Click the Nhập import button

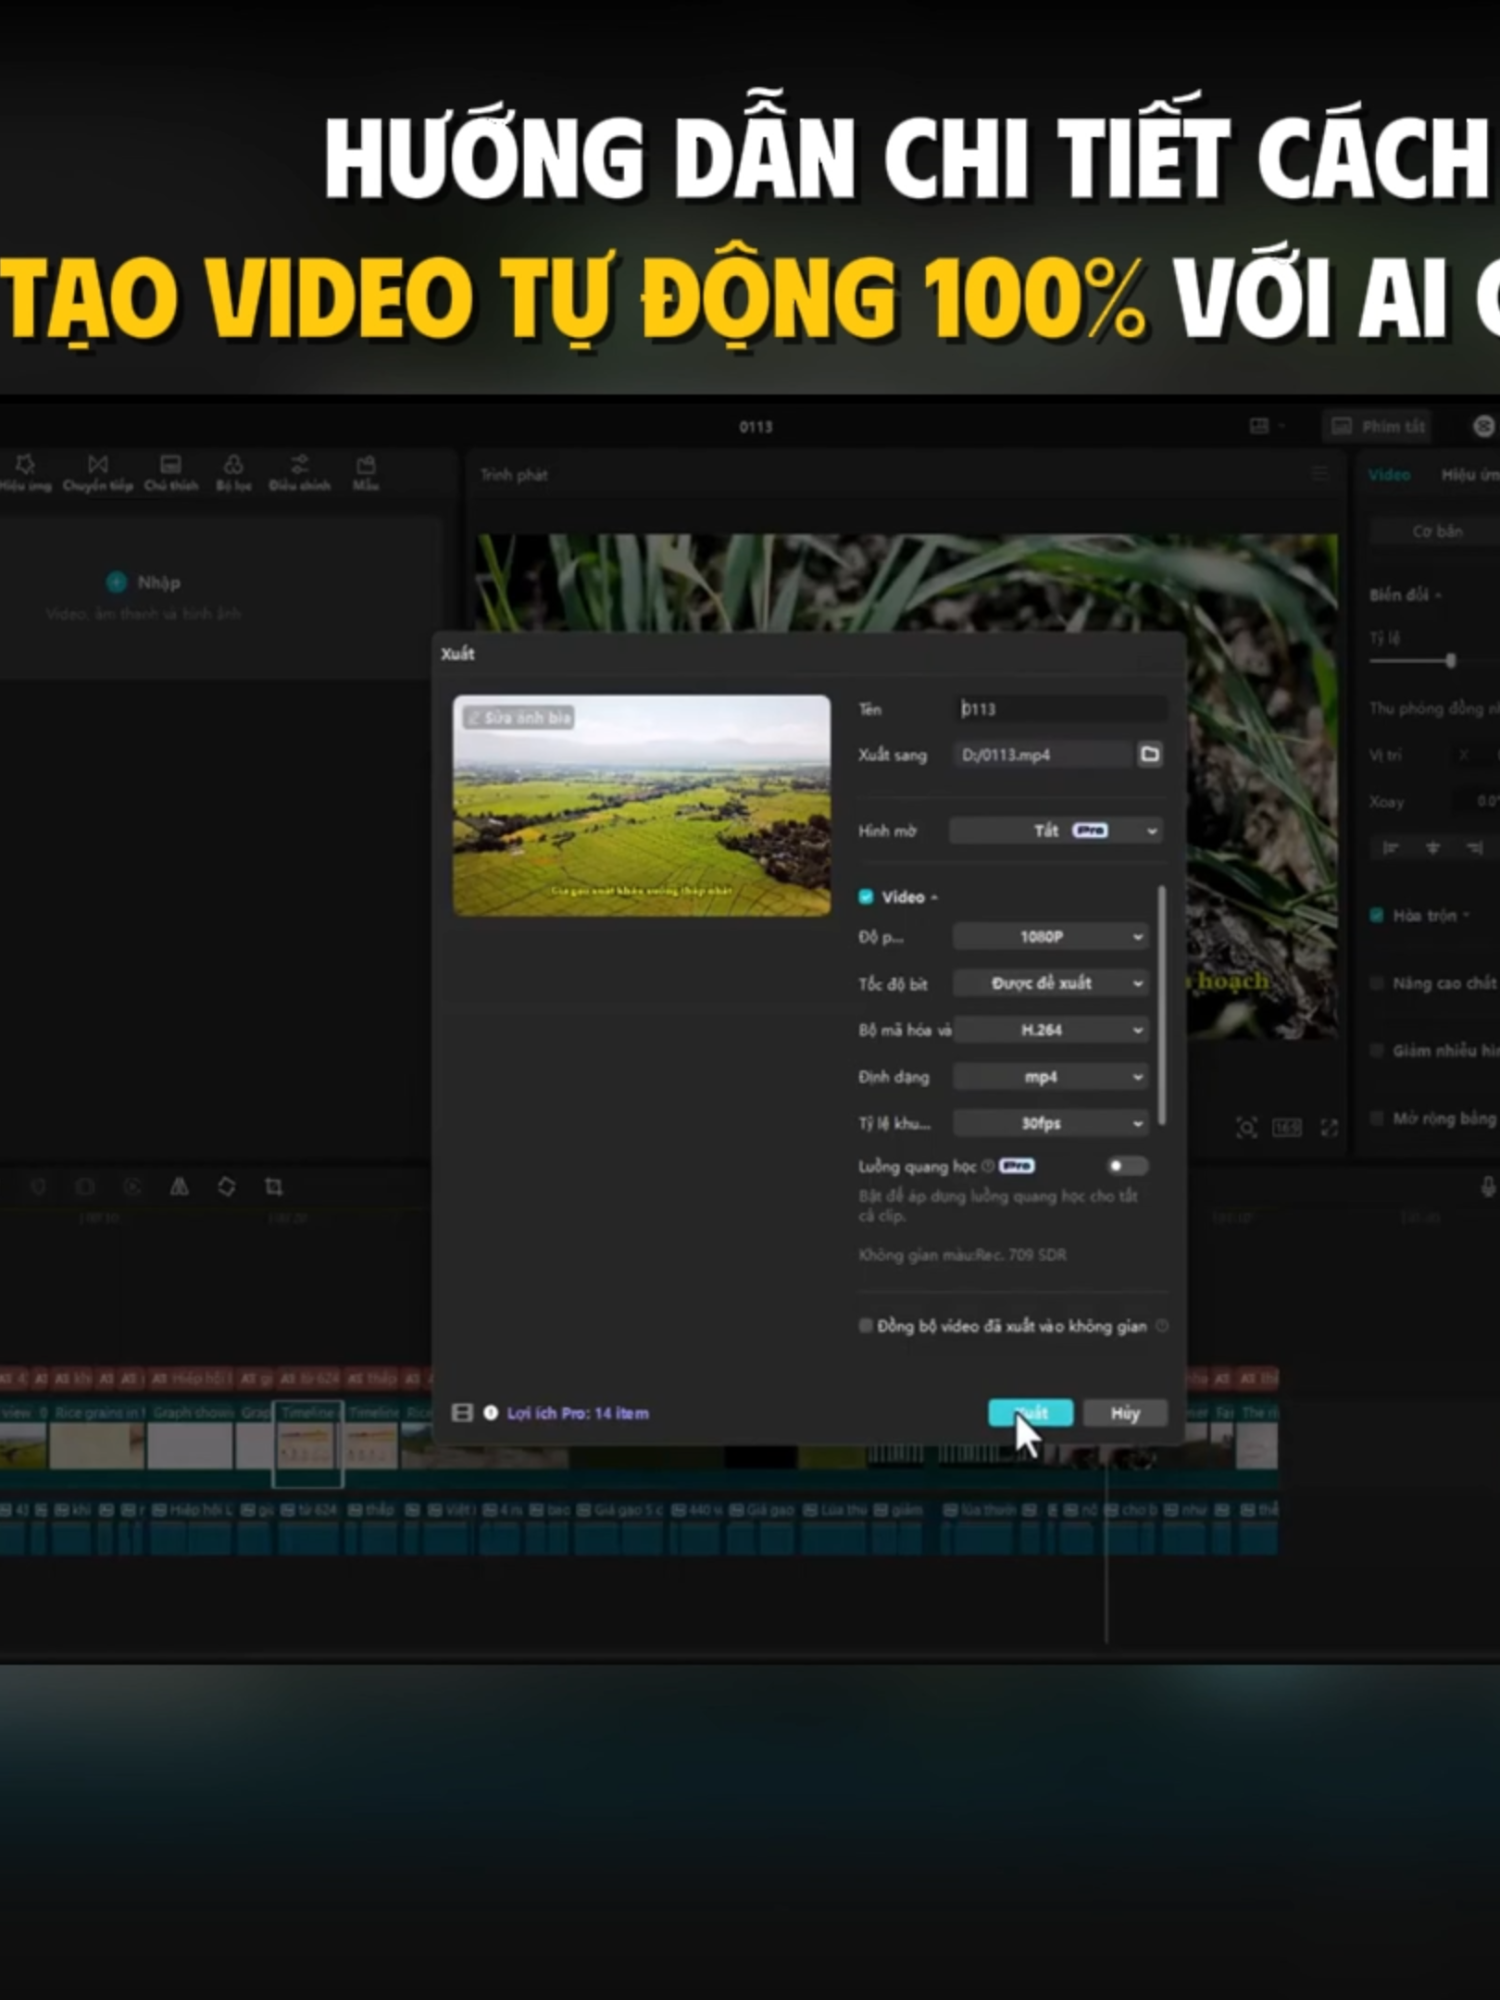(144, 582)
